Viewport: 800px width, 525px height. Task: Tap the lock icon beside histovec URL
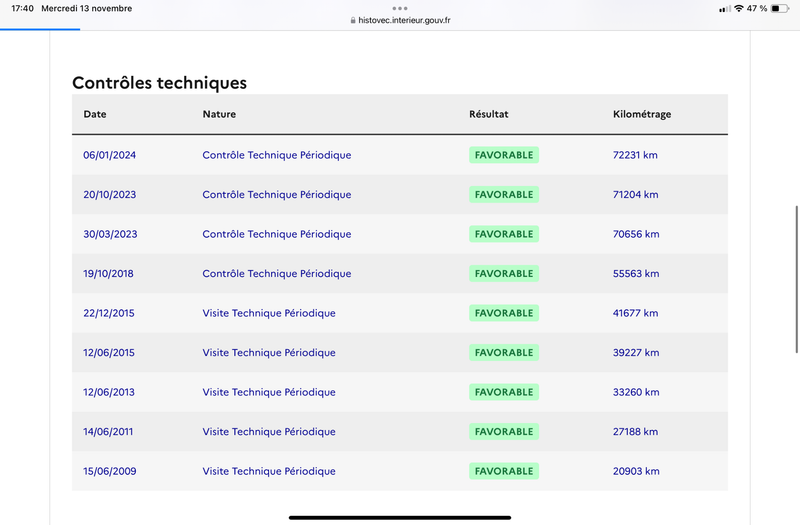pos(353,20)
